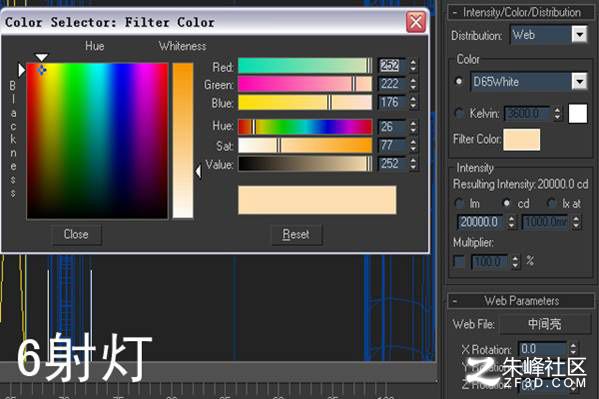The height and width of the screenshot is (399, 599).
Task: Select the lx at radio option
Action: point(551,203)
